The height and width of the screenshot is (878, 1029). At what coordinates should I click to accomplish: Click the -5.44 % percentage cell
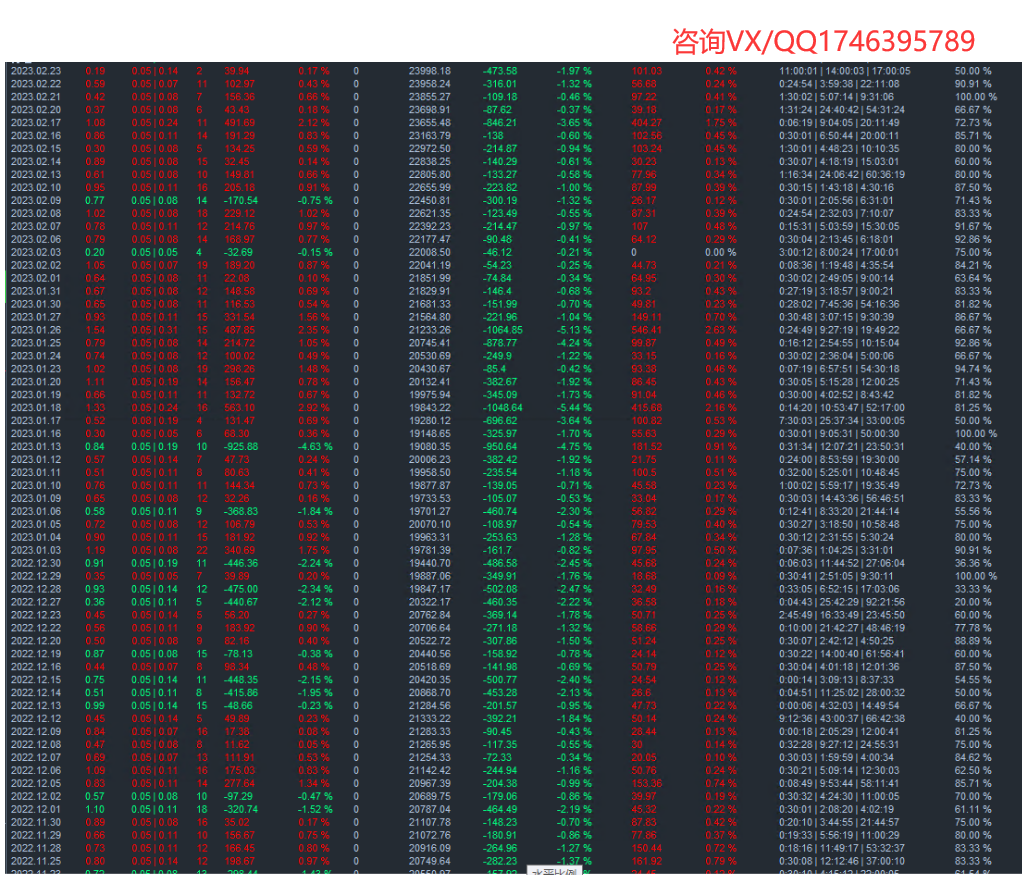click(x=574, y=408)
